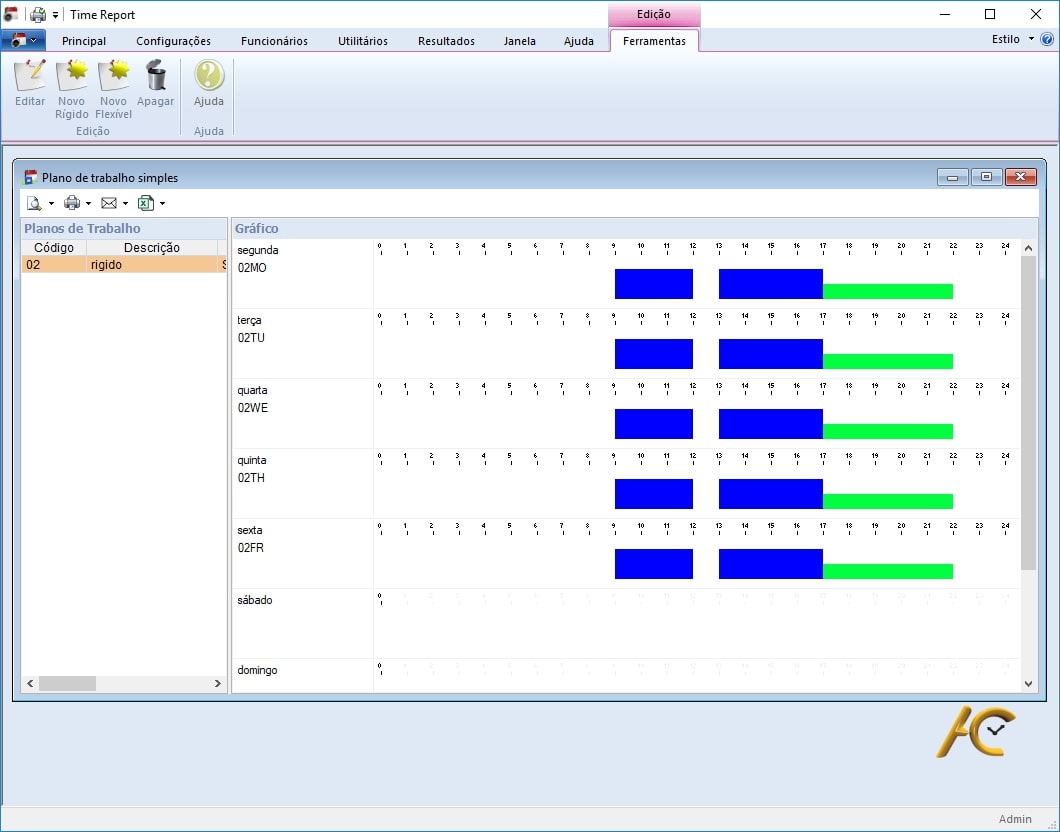Create a Novo Flexível work plan
Viewport: 1060px width, 832px height.
(x=113, y=77)
